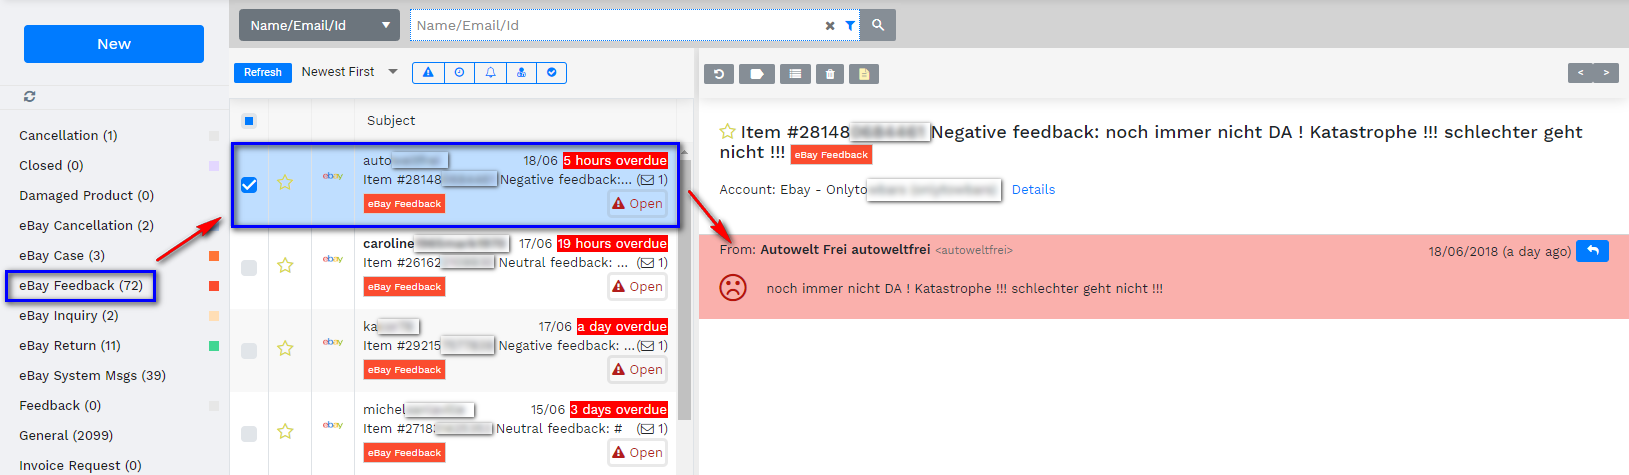Click the bell notification filter icon
Image resolution: width=1629 pixels, height=475 pixels.
(490, 72)
